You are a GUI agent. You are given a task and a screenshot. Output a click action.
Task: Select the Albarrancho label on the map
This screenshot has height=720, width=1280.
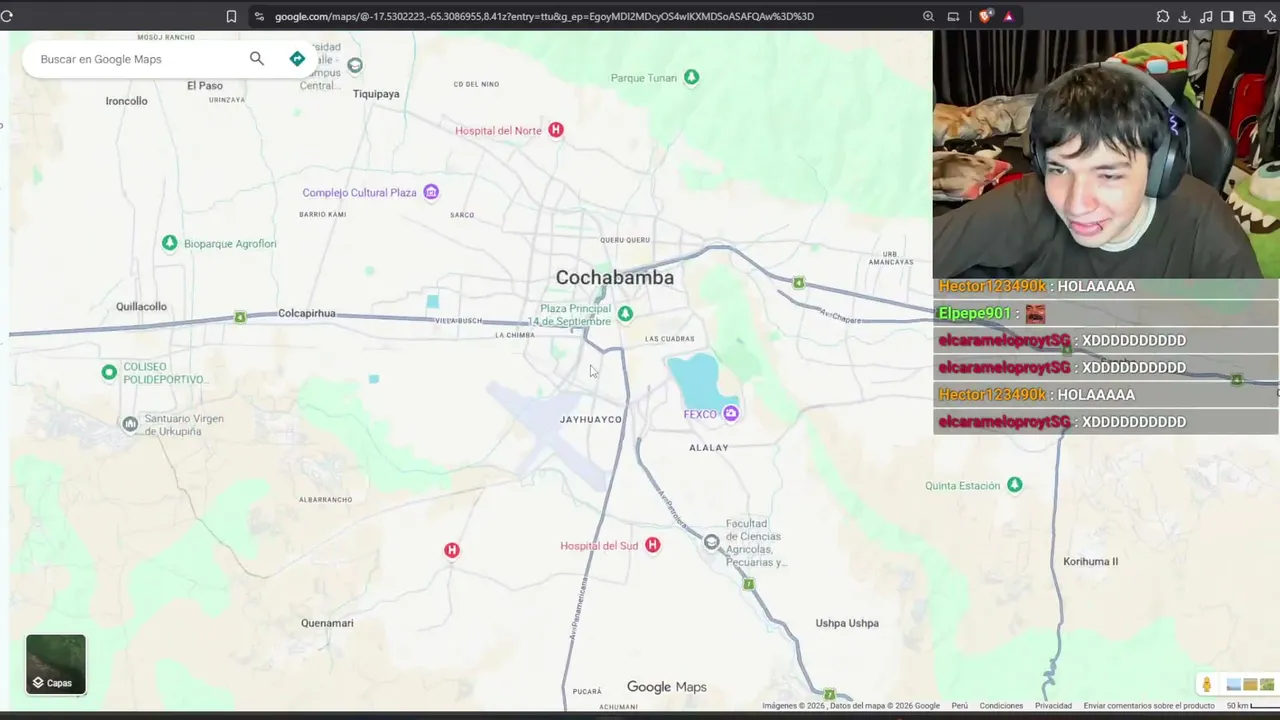tap(325, 500)
